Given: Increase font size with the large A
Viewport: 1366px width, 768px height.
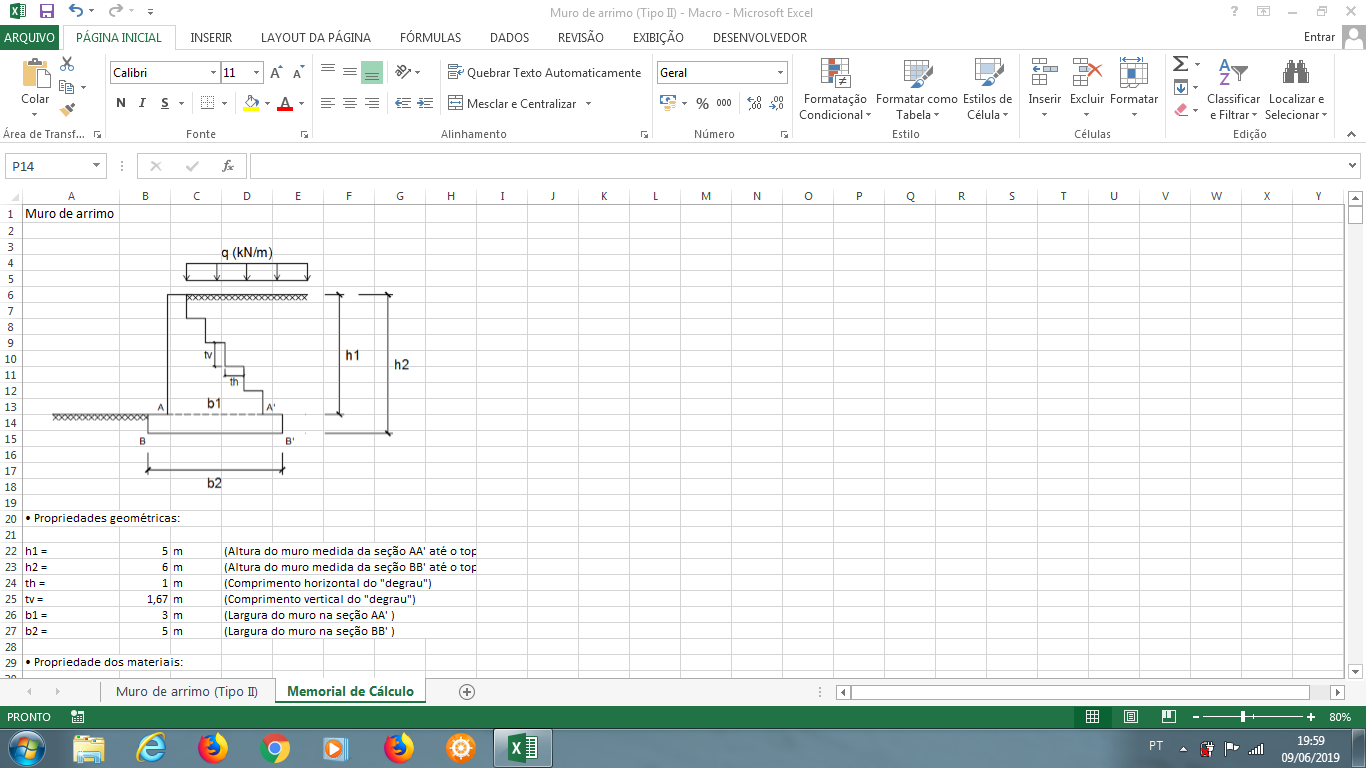Looking at the screenshot, I should point(277,73).
